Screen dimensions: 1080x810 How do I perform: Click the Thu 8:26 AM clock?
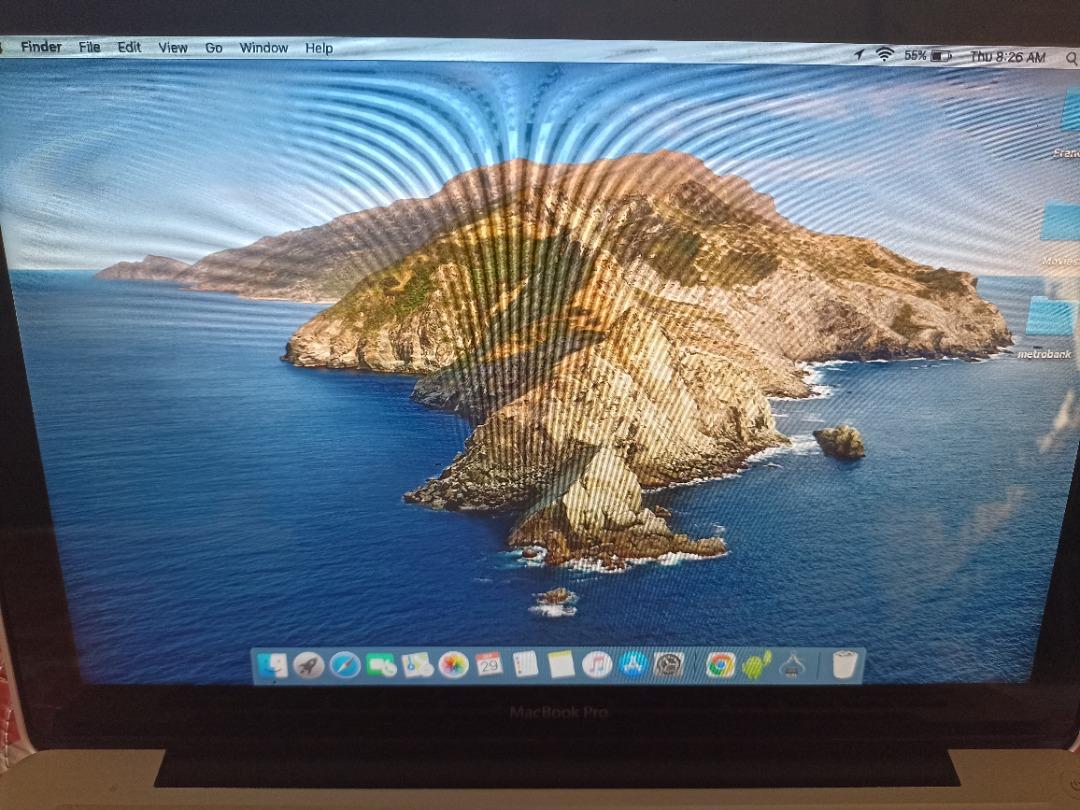point(1008,57)
